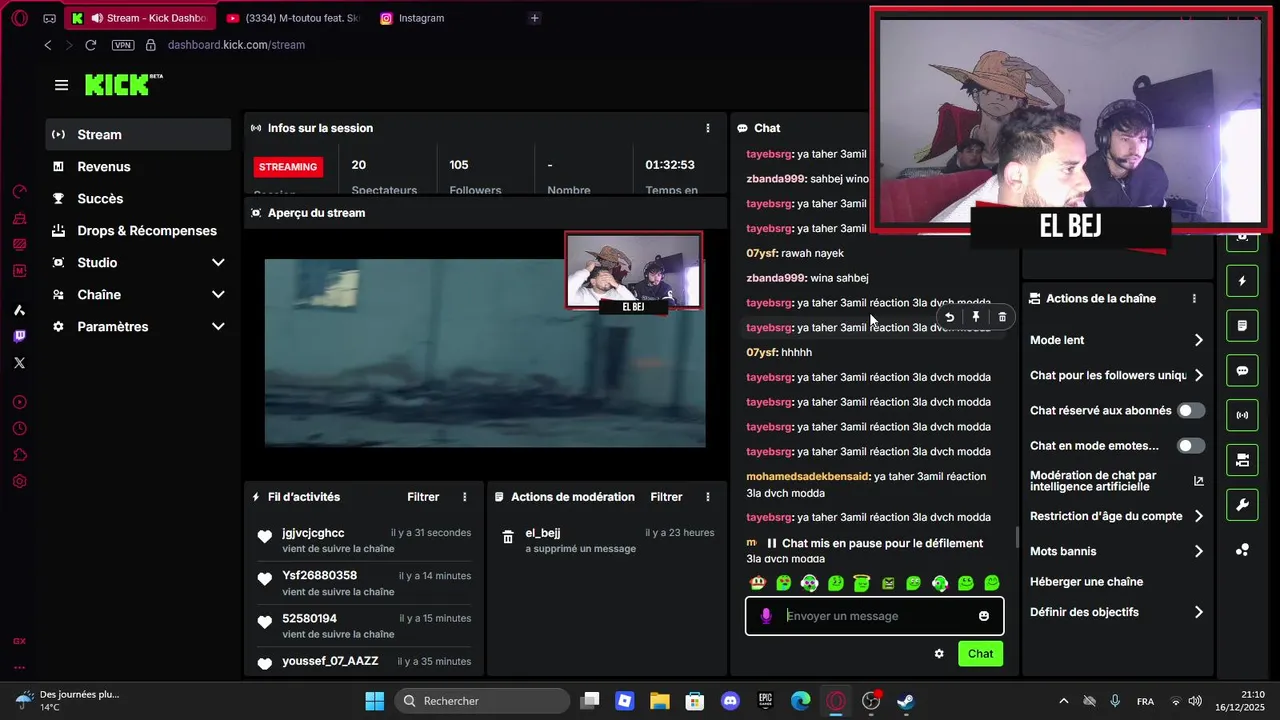Screen dimensions: 1280x720
Task: Open the wrench icon in right rail
Action: [1242, 505]
